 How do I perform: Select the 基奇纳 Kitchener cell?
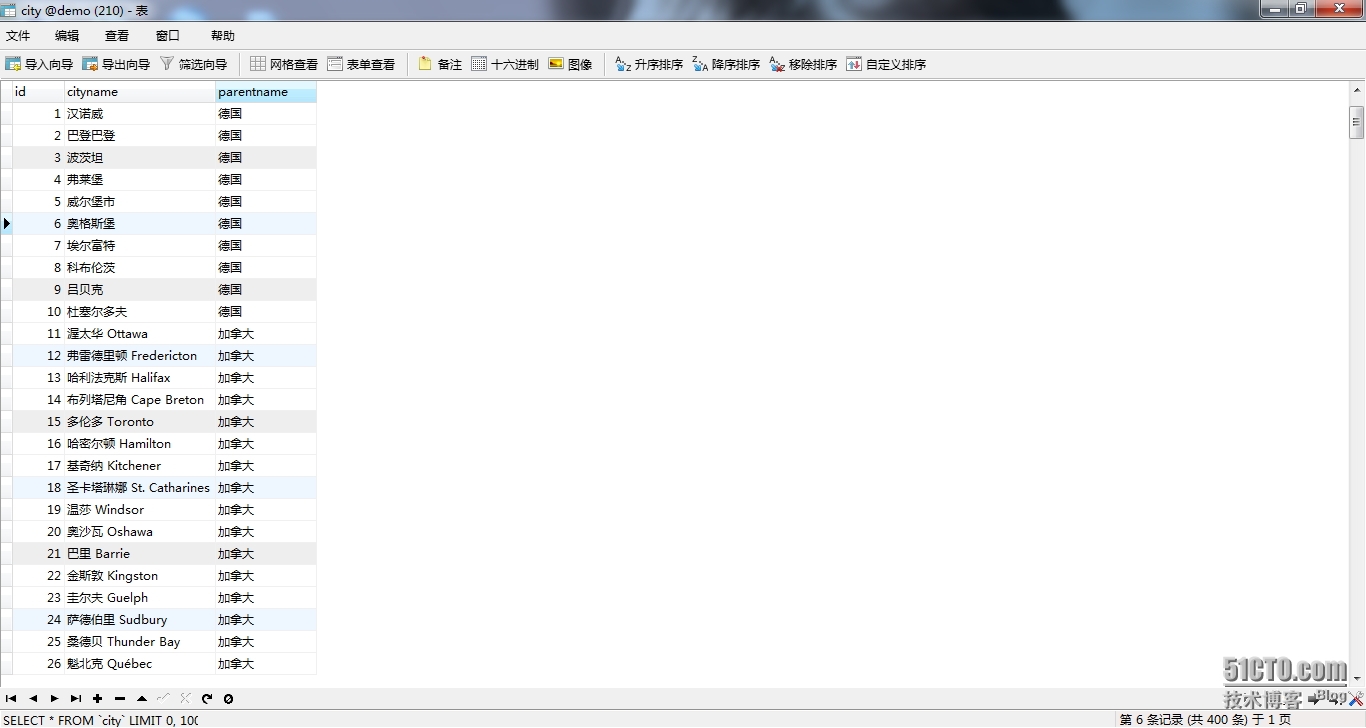(140, 466)
